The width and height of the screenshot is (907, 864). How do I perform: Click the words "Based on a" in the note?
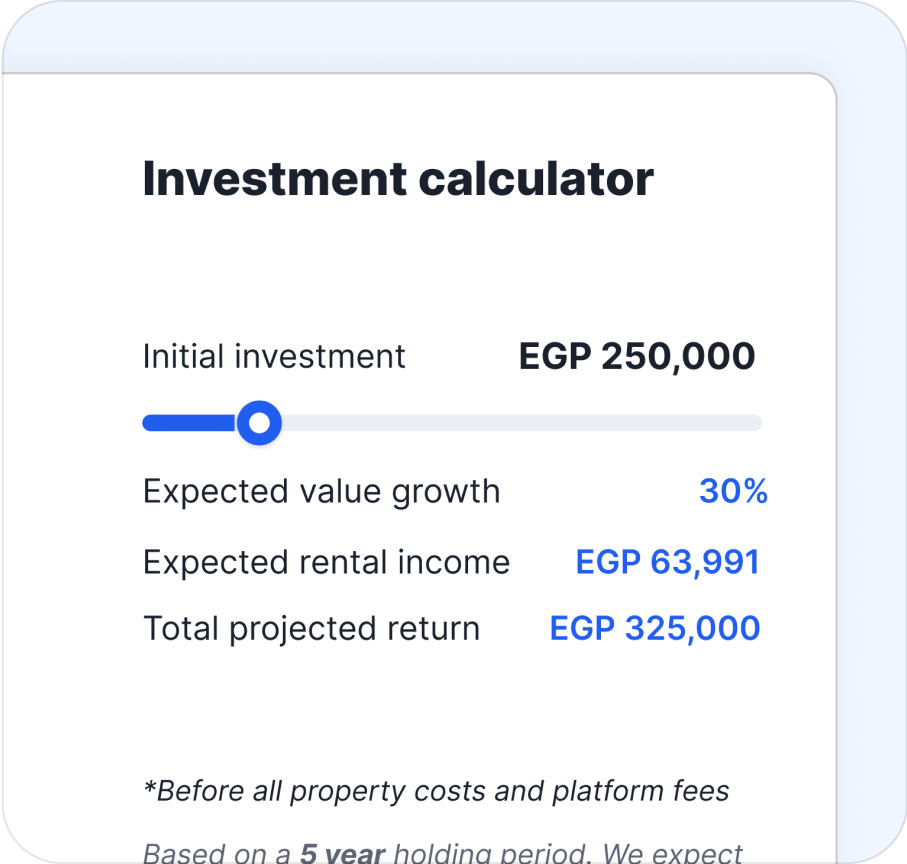pyautogui.click(x=217, y=853)
